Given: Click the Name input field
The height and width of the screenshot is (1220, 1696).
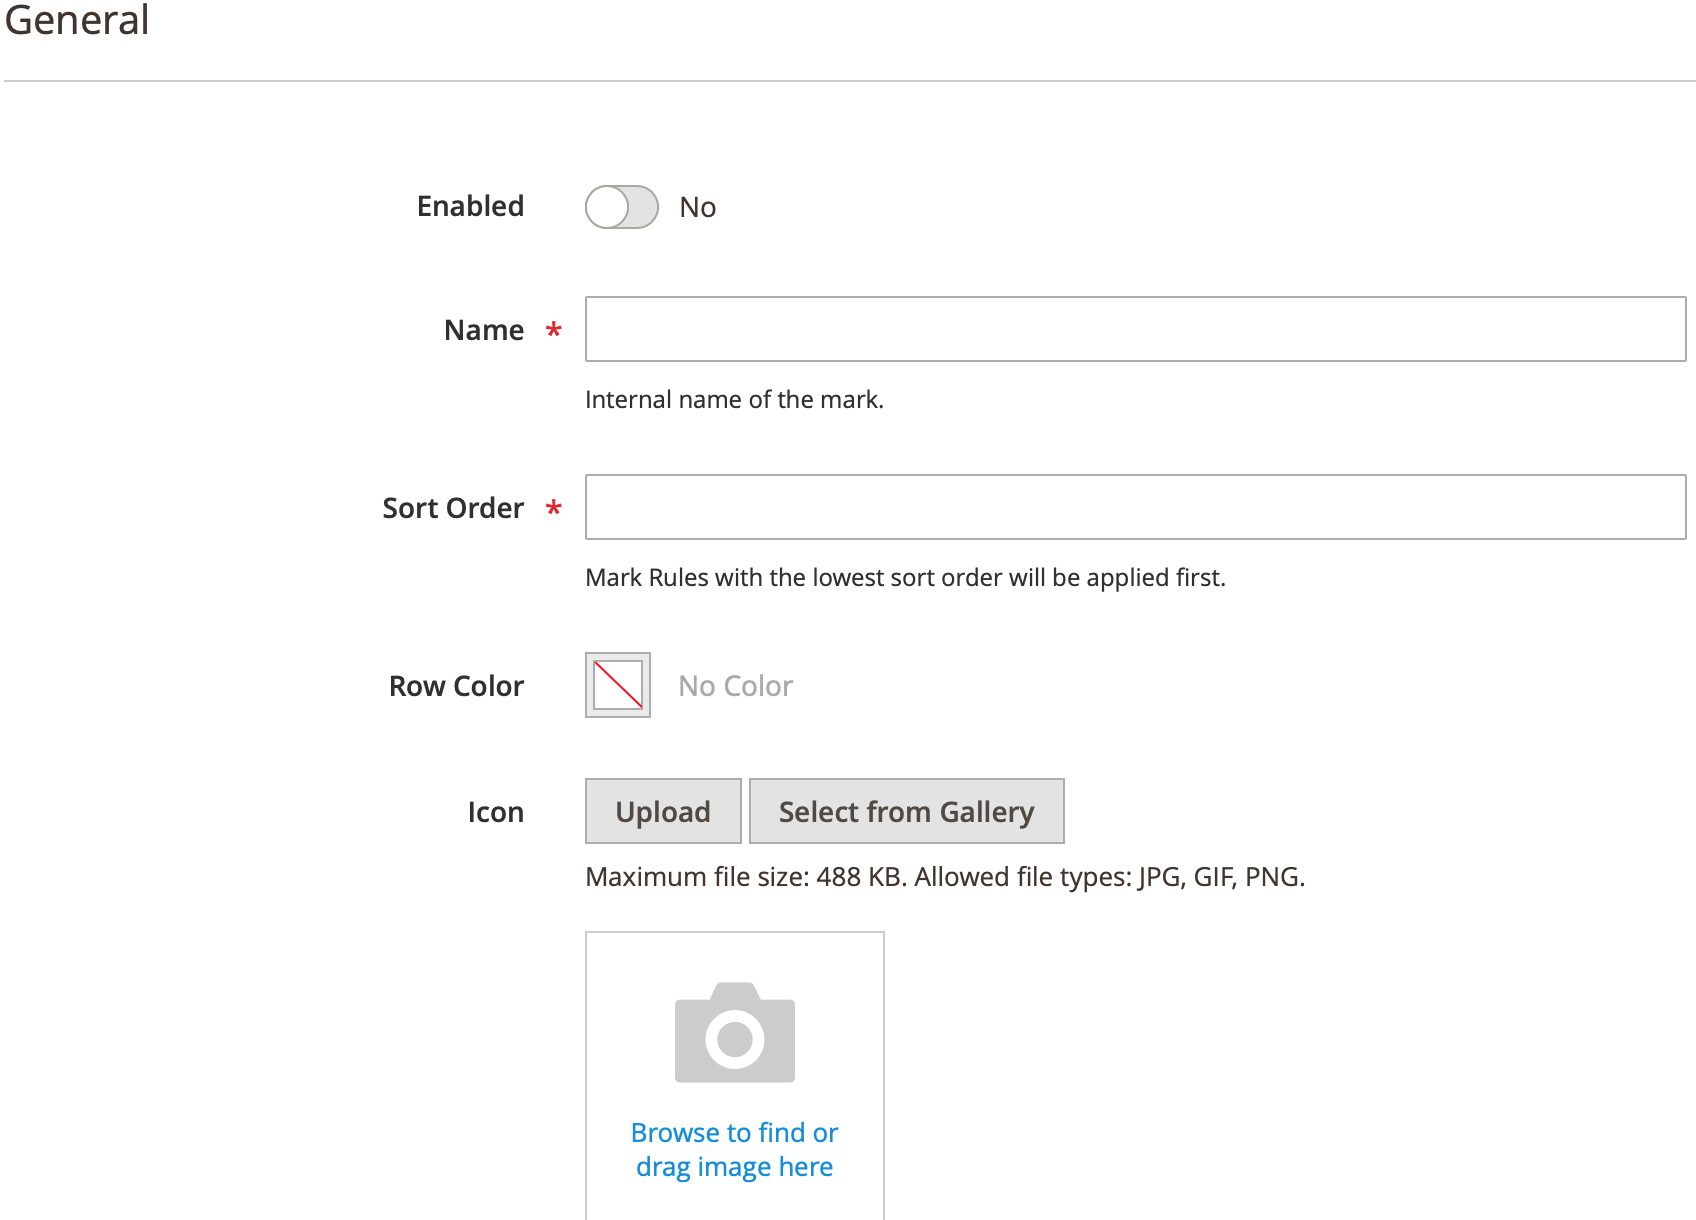Looking at the screenshot, I should [x=1135, y=329].
